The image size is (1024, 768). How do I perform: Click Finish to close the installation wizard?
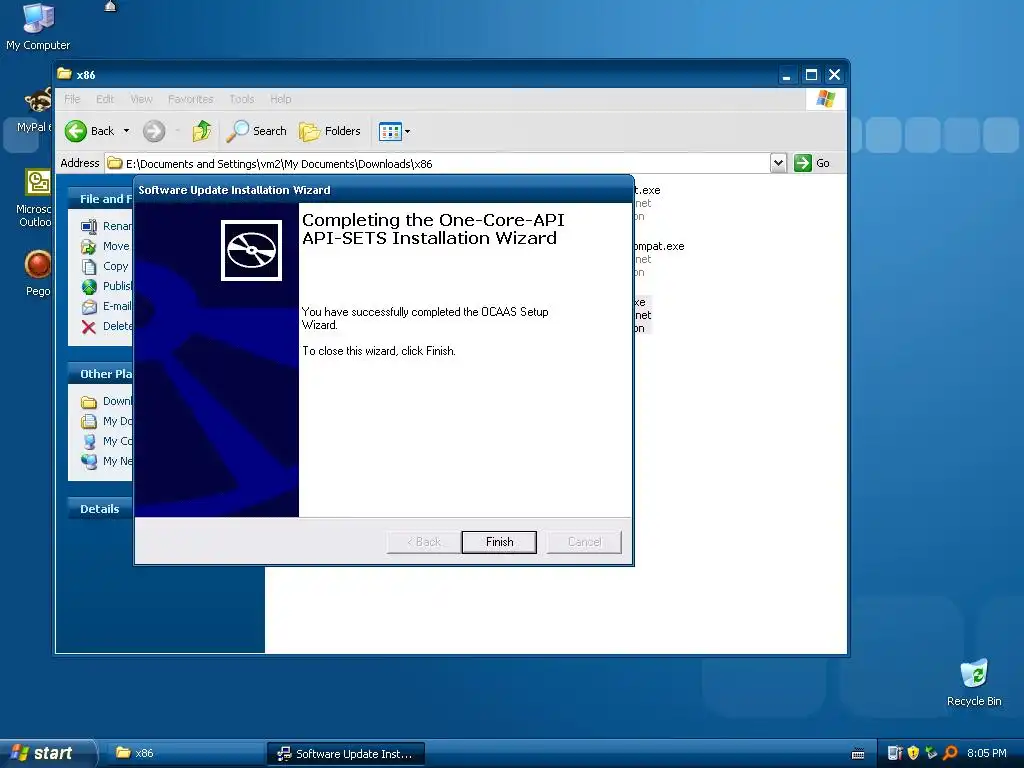point(499,542)
